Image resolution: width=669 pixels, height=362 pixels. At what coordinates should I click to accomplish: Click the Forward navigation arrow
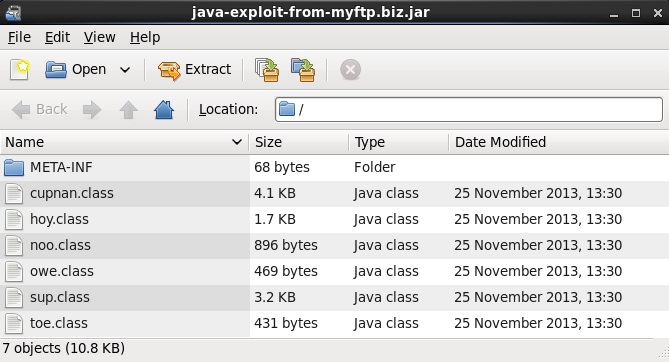[92, 110]
